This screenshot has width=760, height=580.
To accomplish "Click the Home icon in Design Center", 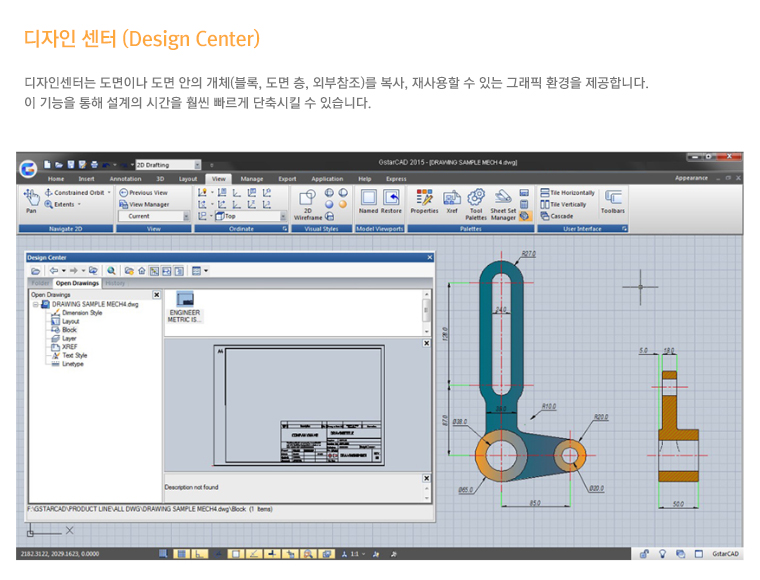I will pyautogui.click(x=141, y=270).
